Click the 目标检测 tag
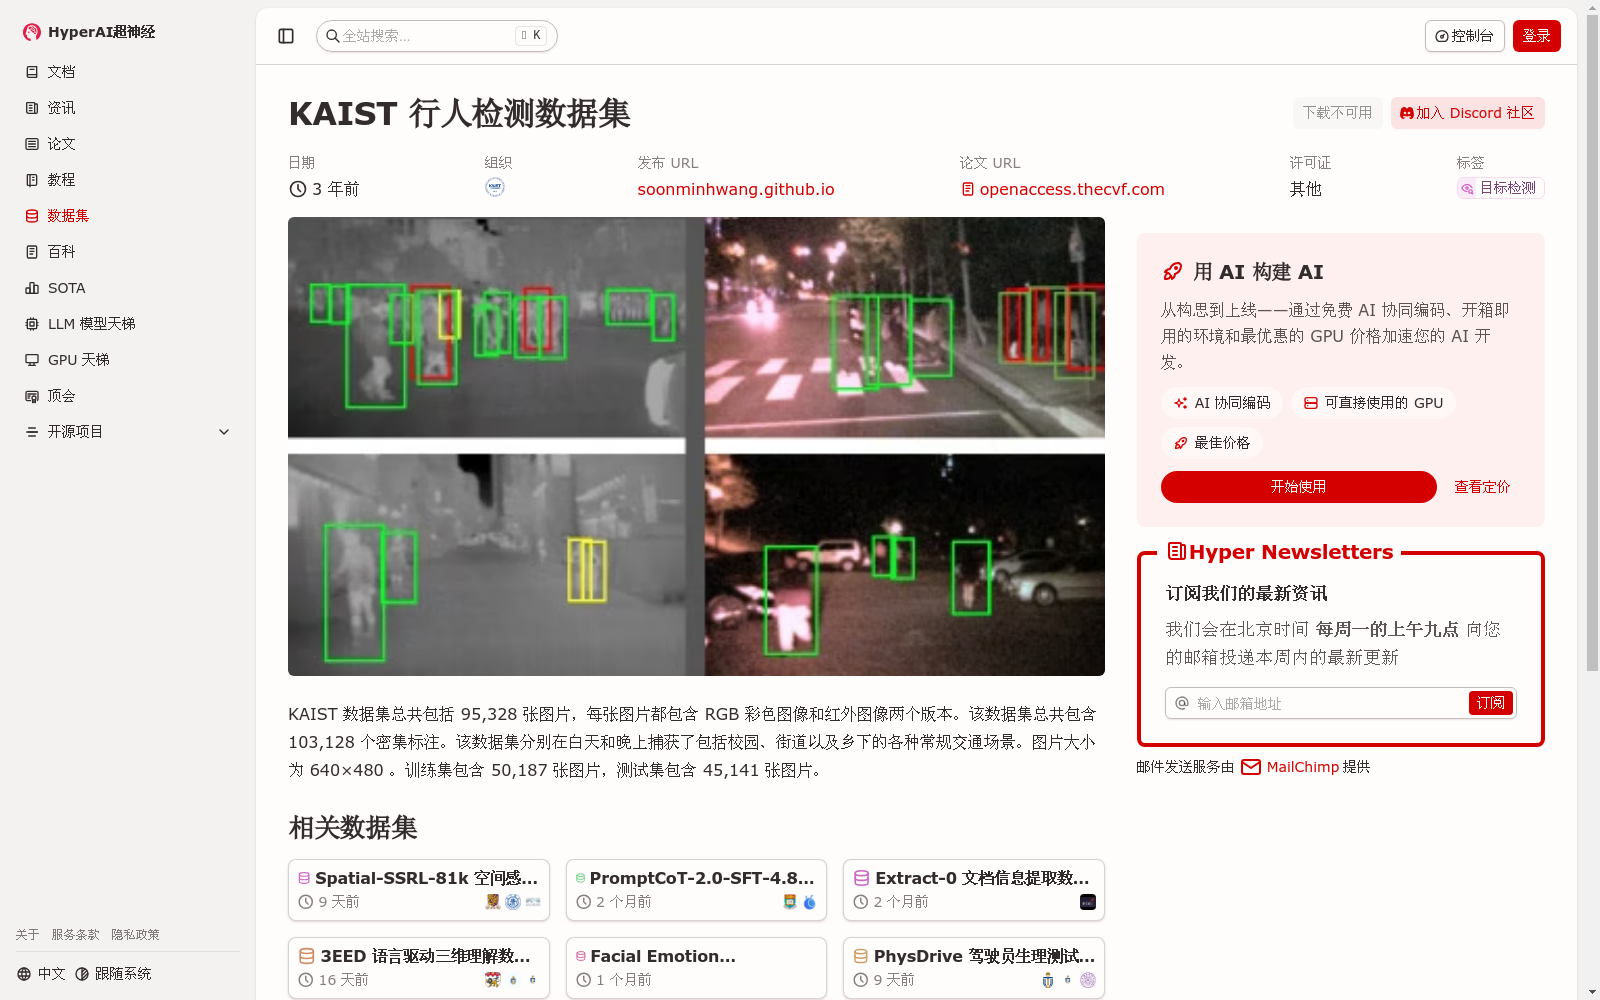The width and height of the screenshot is (1600, 1000). point(1500,188)
